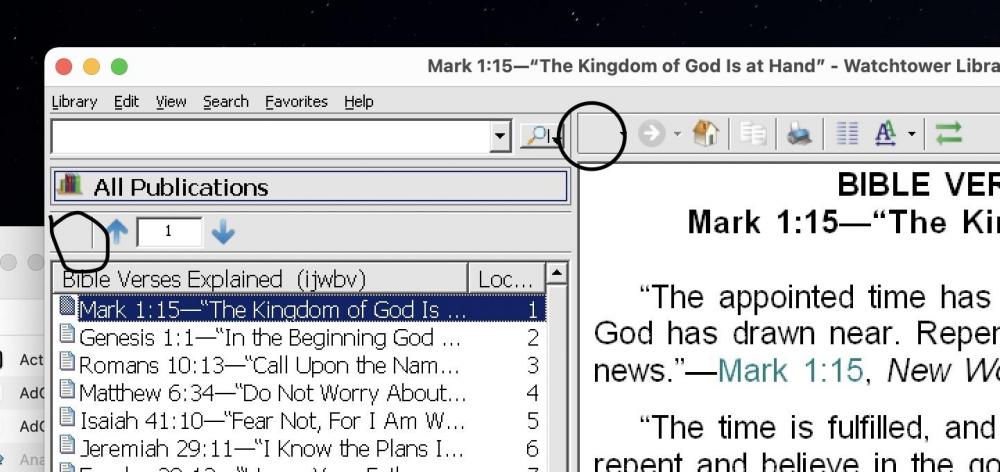The height and width of the screenshot is (472, 1000).
Task: Click the blue down arrow for next result
Action: (223, 232)
